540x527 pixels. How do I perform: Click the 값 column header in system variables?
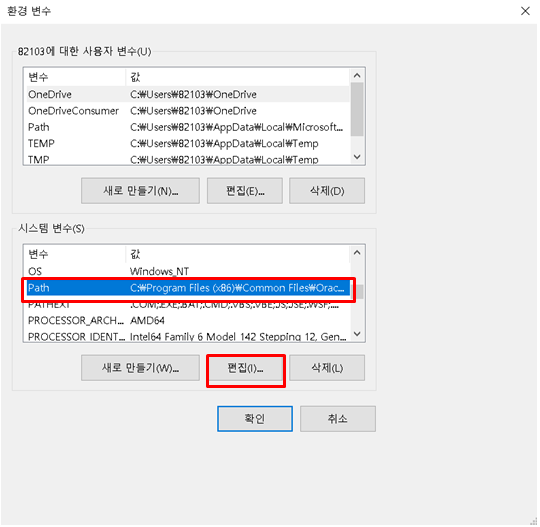click(238, 254)
